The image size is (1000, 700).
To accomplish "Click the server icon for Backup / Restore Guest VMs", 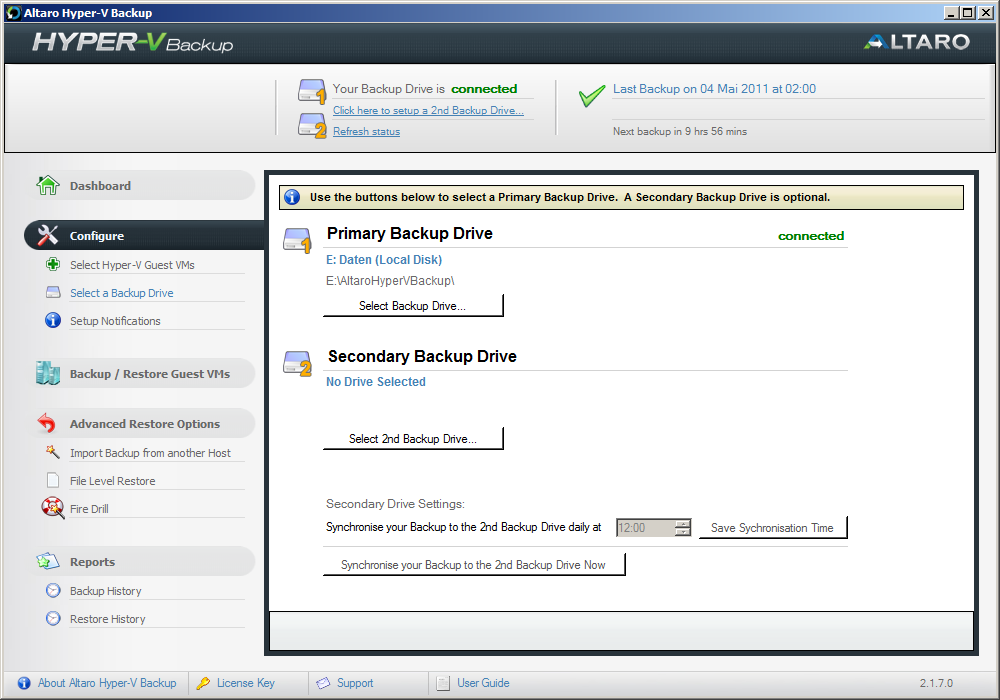I will [x=48, y=374].
